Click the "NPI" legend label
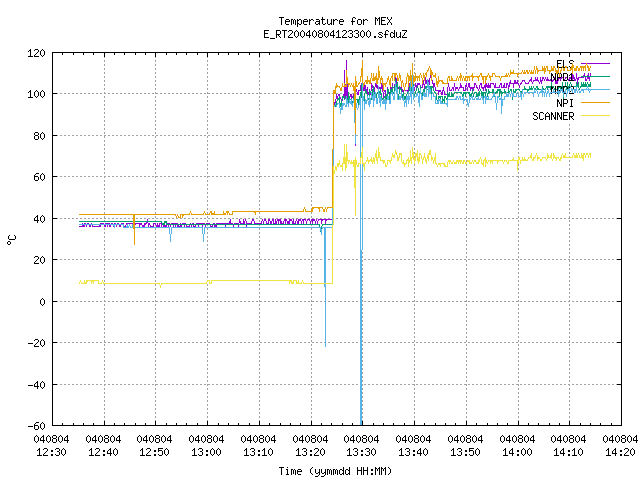This screenshot has height=480, width=640. 565,103
